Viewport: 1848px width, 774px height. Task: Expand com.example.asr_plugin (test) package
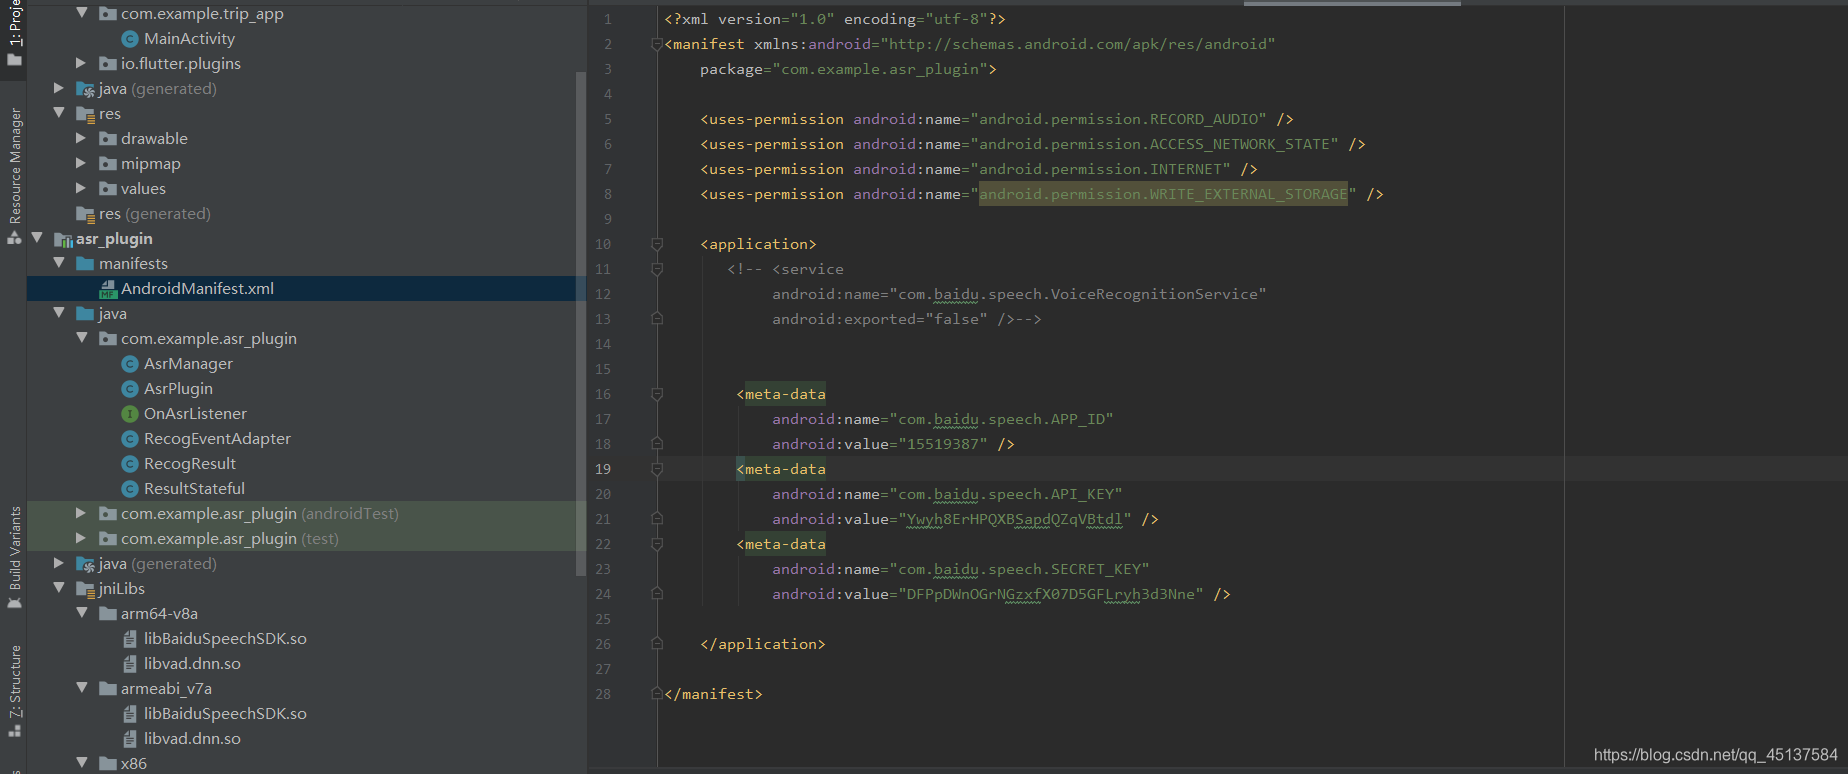[82, 538]
